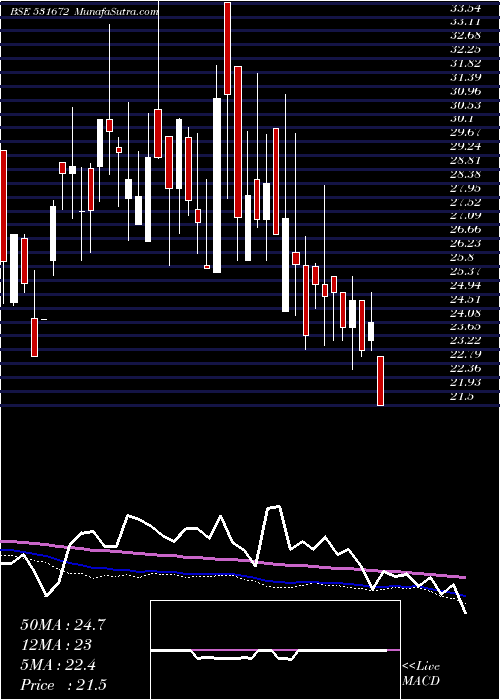Screen dimensions: 500x700
Task: Click the <<Live MACD label
Action: point(421,674)
